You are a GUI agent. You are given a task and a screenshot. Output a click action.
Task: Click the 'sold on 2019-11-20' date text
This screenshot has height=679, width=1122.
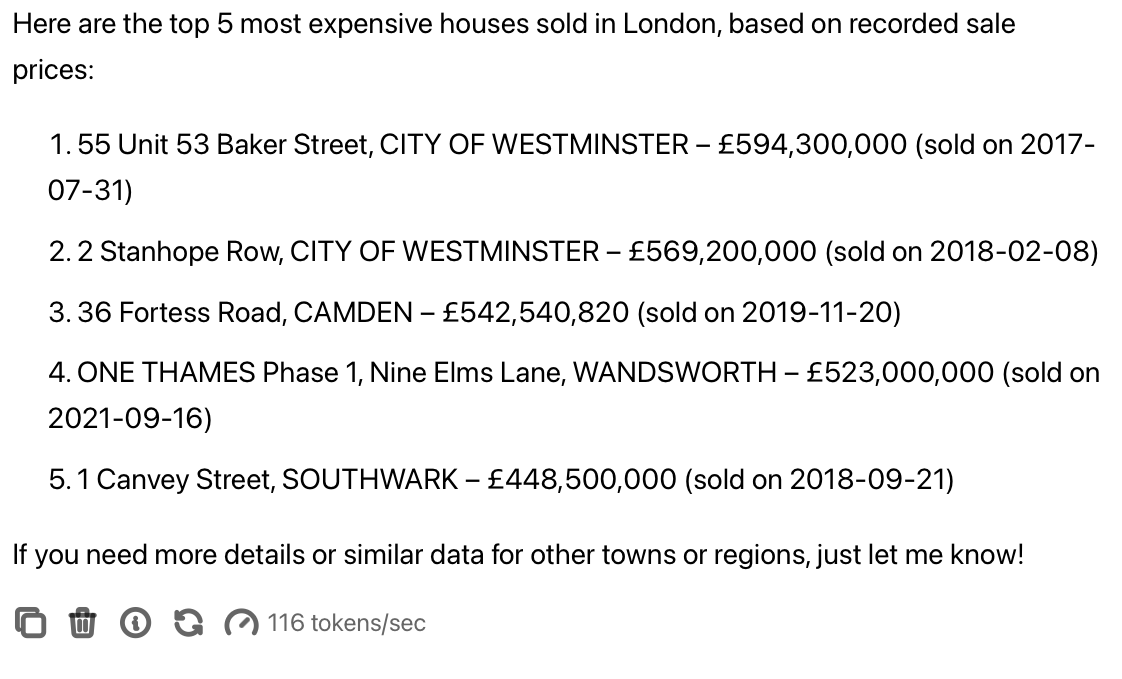click(x=768, y=313)
